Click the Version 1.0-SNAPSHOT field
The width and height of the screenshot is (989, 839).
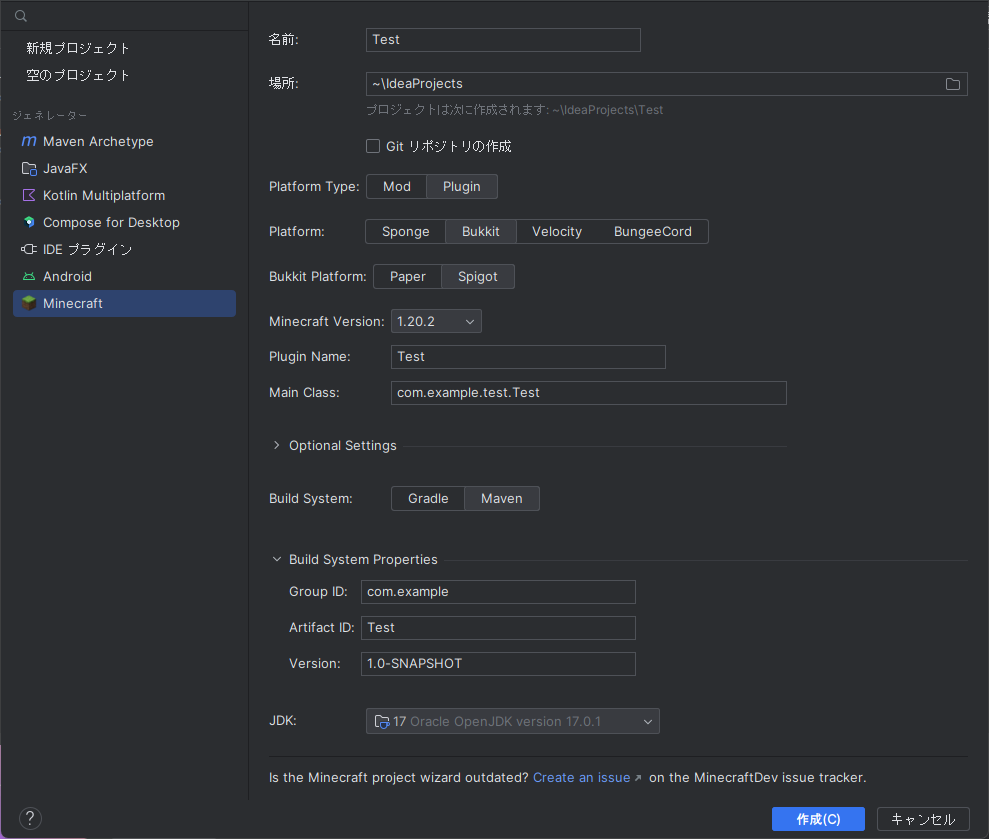[x=498, y=664]
